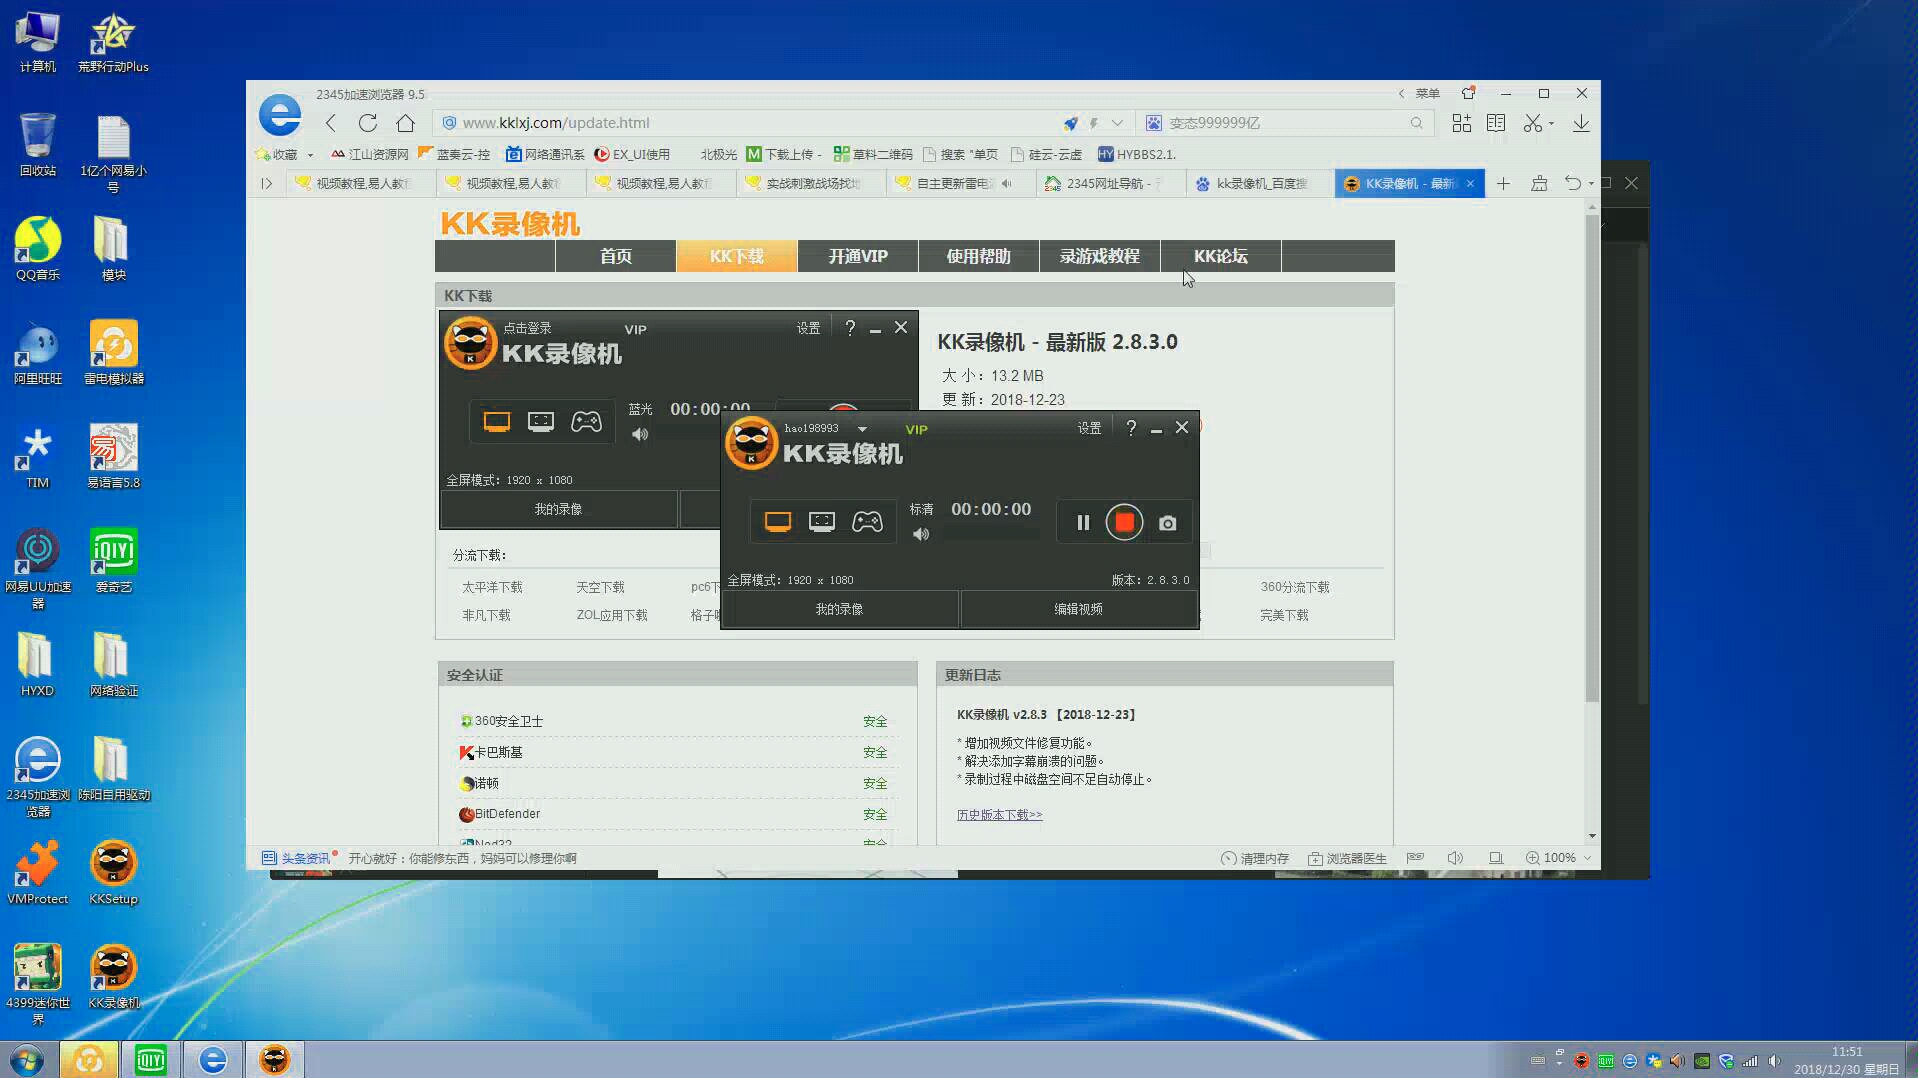
Task: Open the favorites dropdown arrow next to 收藏
Action: (x=310, y=155)
